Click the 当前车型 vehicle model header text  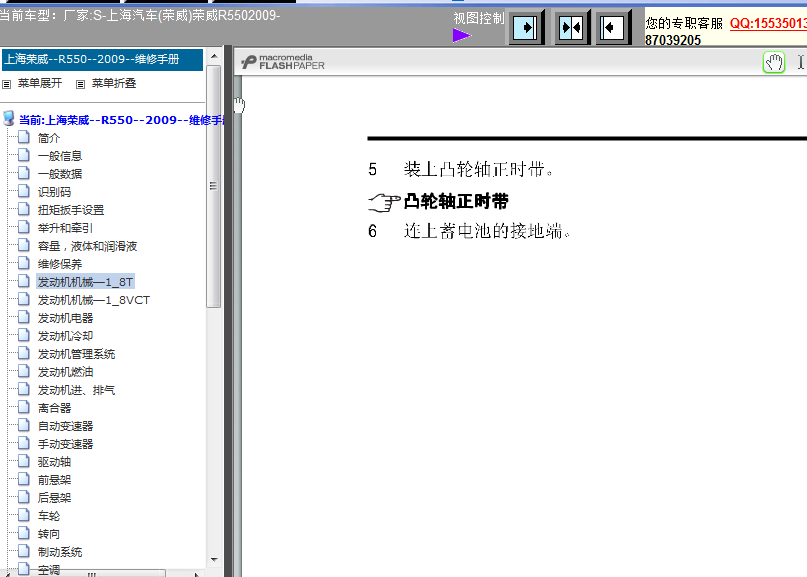click(139, 15)
